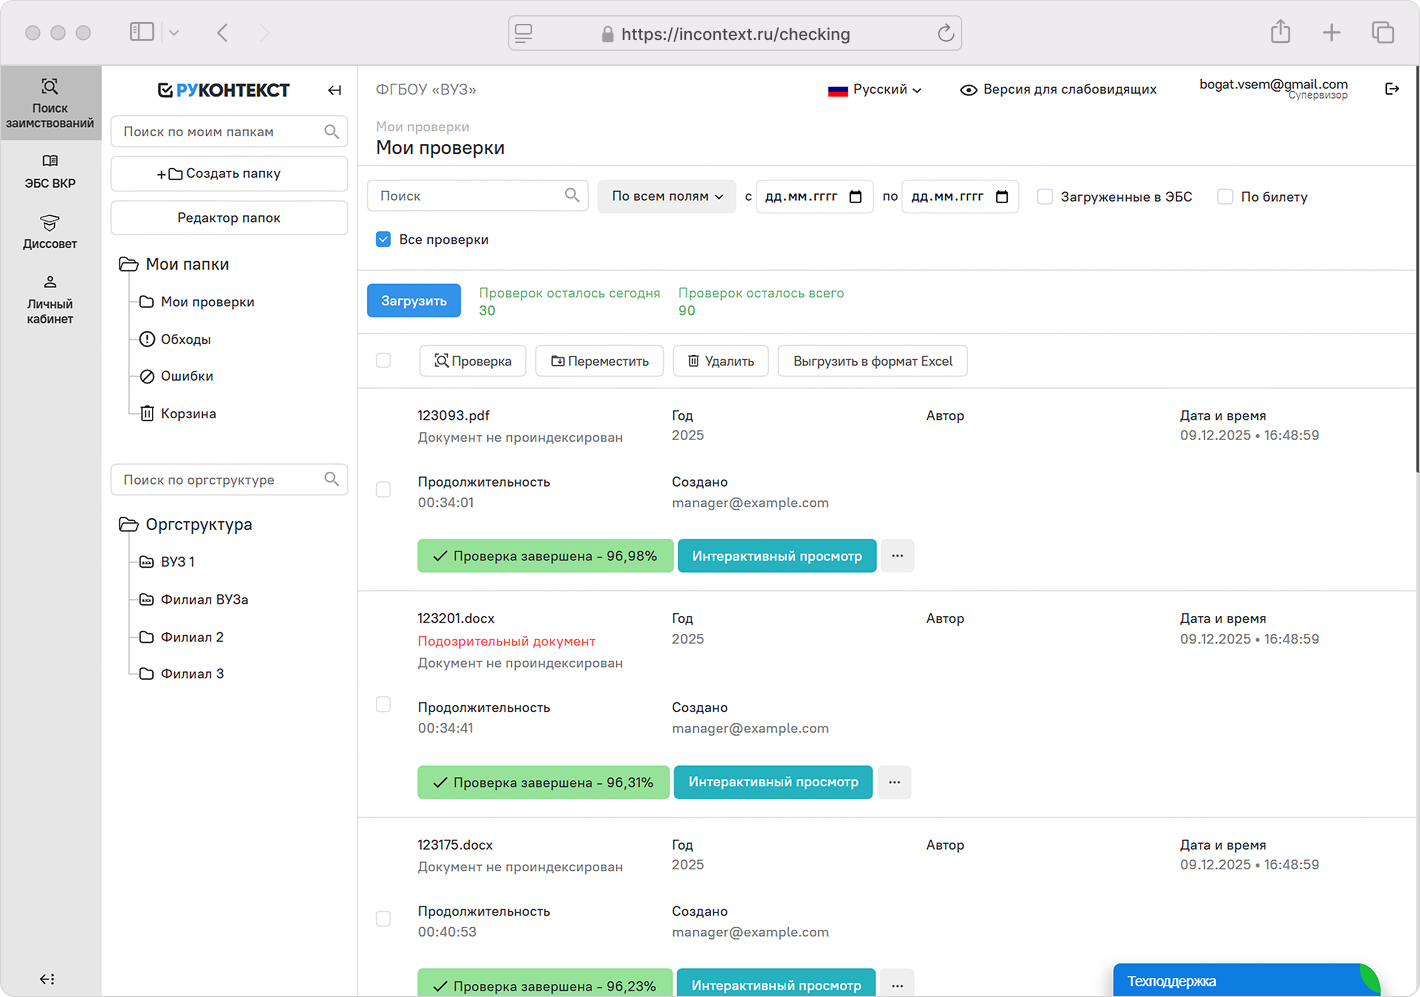Open the Поиск заимствований sidebar section

(x=50, y=103)
